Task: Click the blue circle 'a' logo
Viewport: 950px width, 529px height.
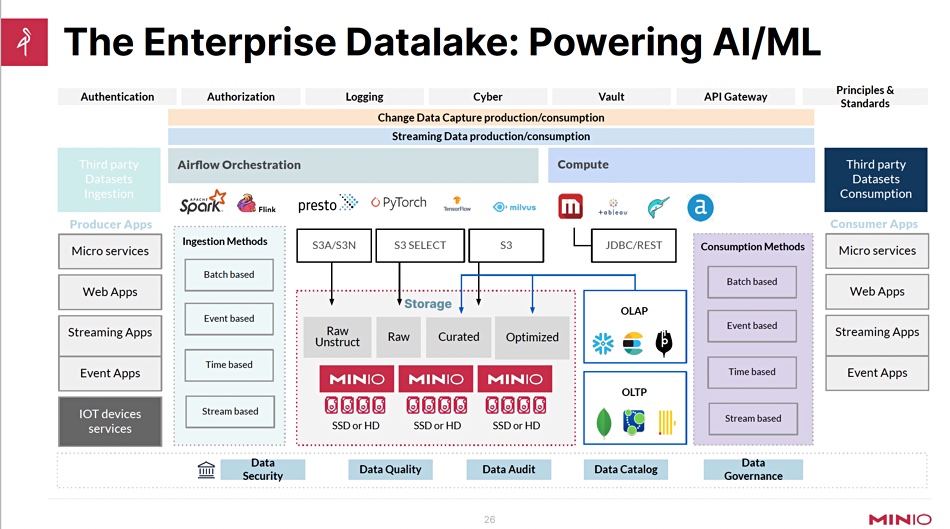Action: tap(700, 207)
